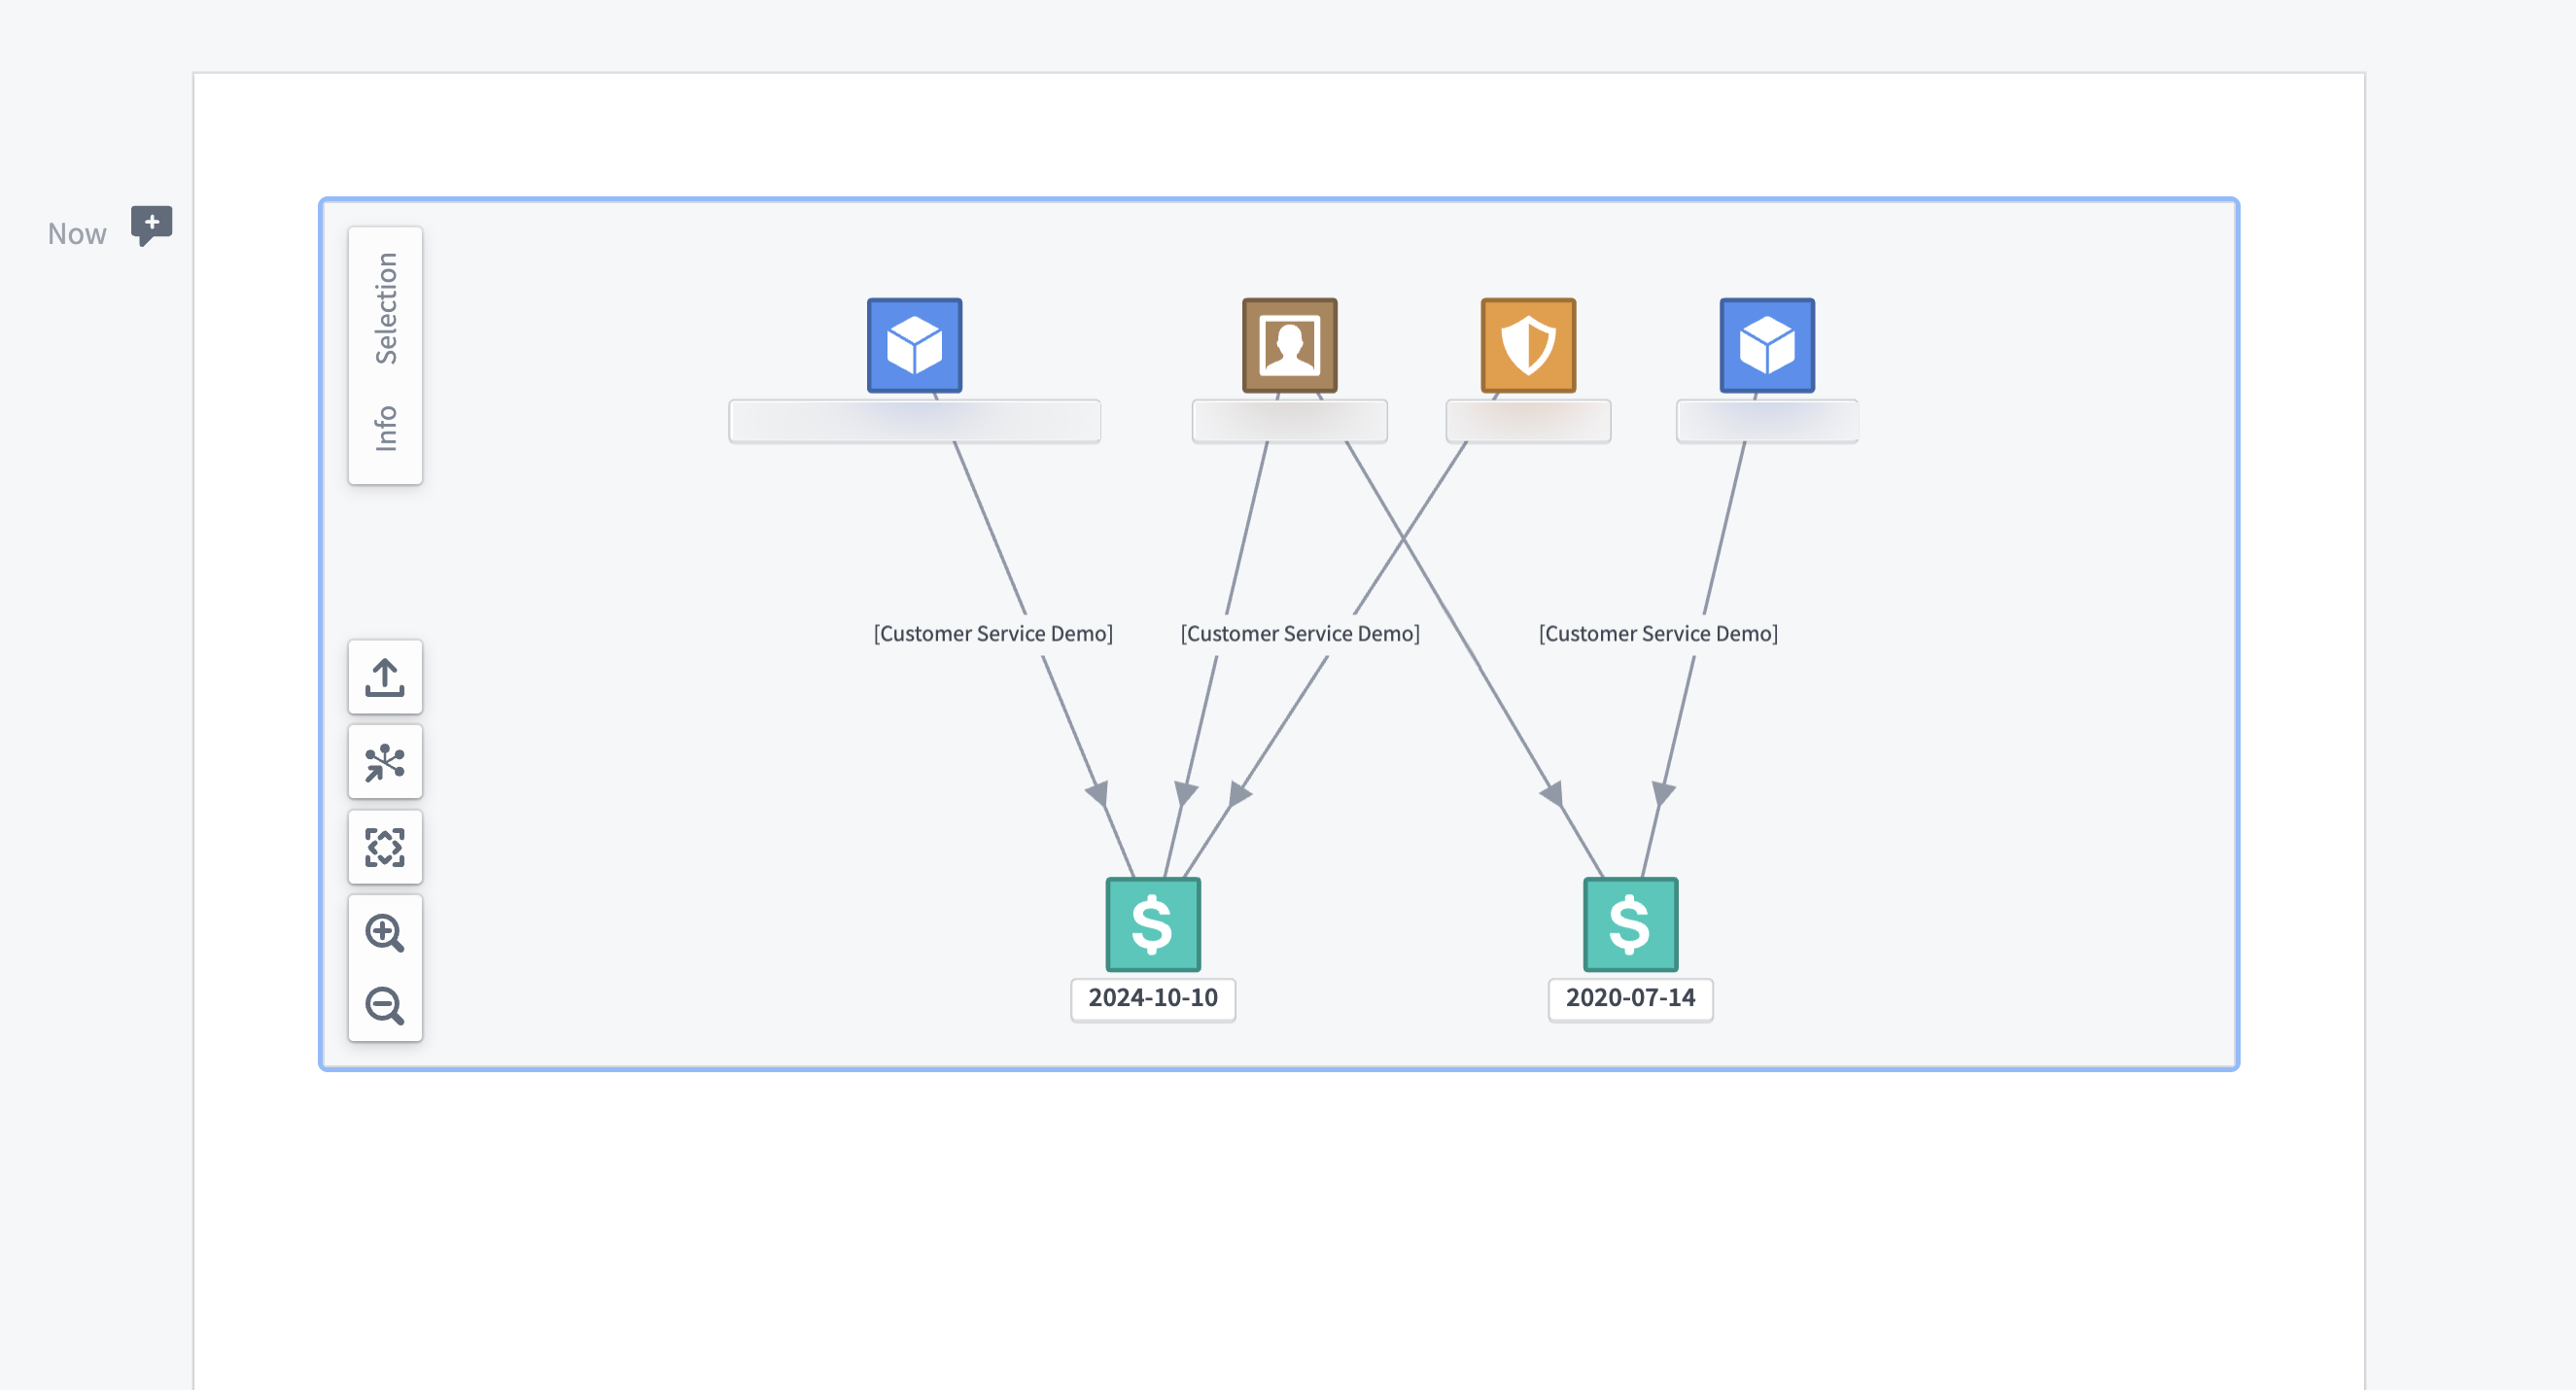Image resolution: width=2576 pixels, height=1390 pixels.
Task: Click the graph layout nodes icon
Action: point(385,762)
